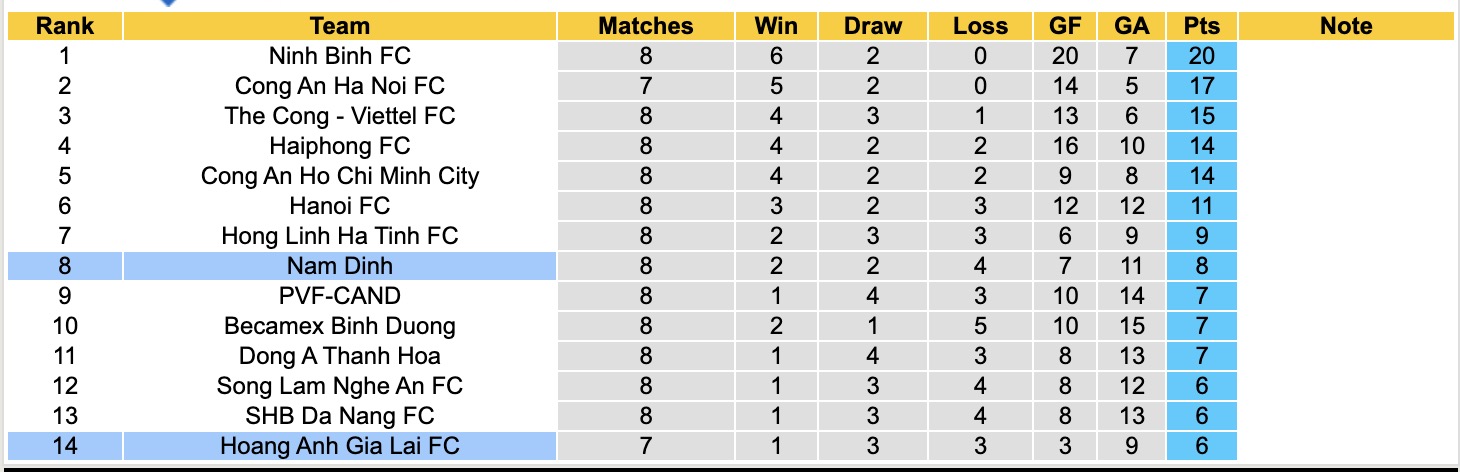Click the Note column header

pyautogui.click(x=1346, y=26)
